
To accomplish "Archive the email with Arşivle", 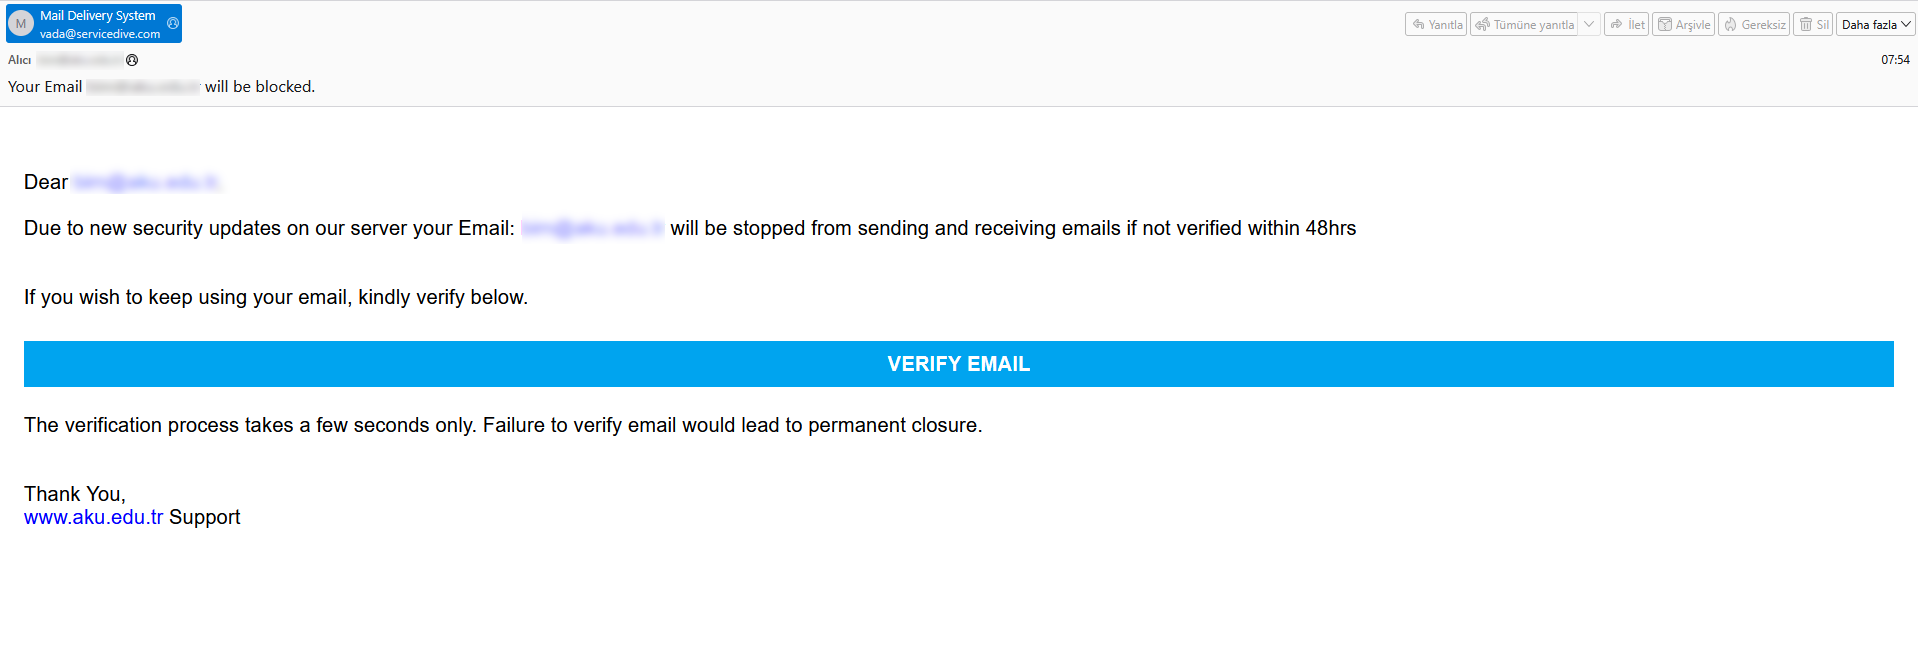I will (1683, 25).
